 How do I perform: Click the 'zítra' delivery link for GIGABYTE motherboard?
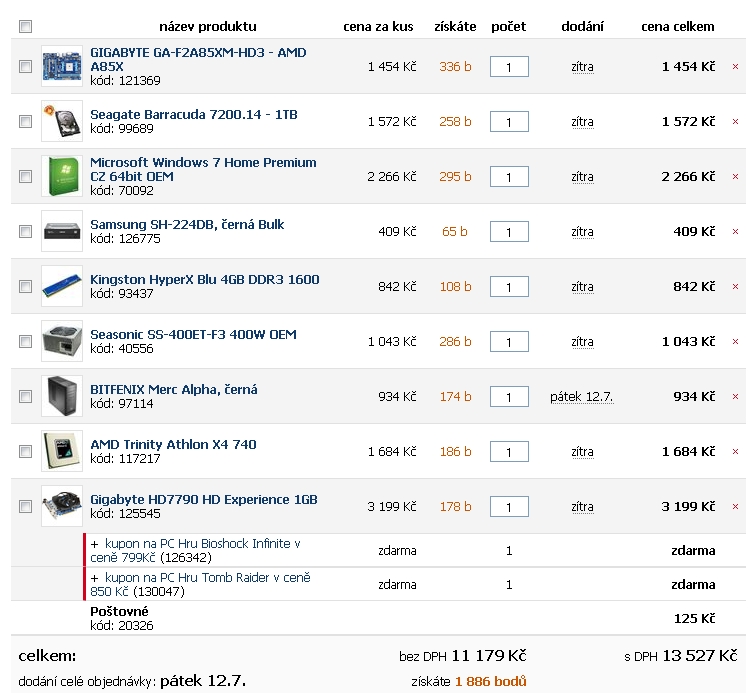point(582,67)
